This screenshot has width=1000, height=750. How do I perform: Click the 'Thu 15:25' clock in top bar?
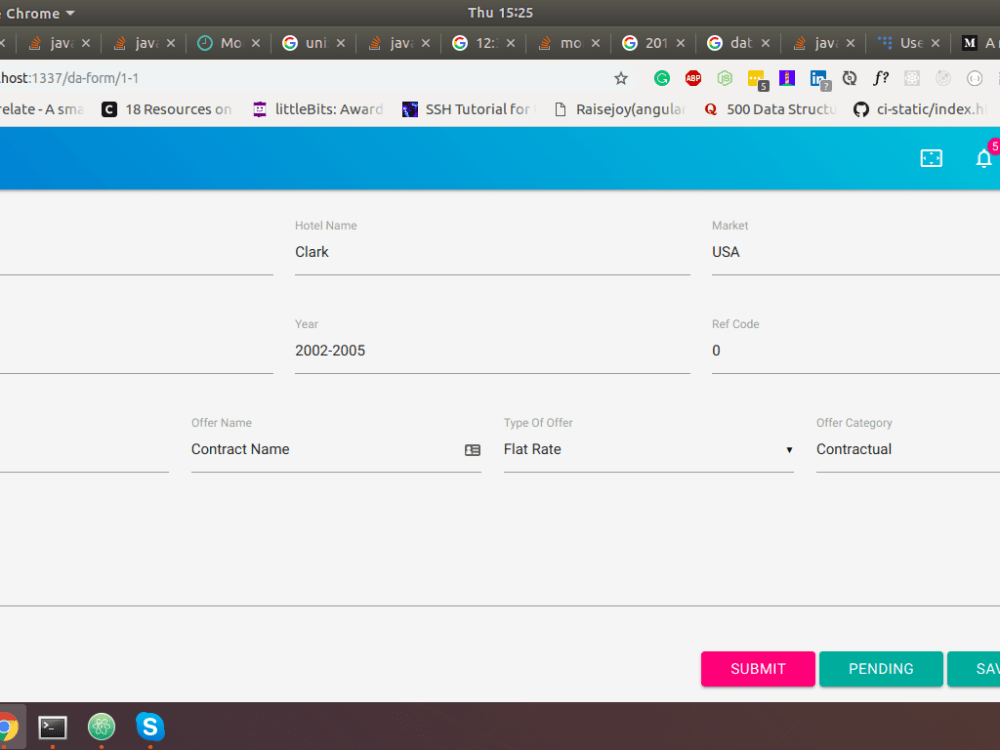click(x=500, y=13)
